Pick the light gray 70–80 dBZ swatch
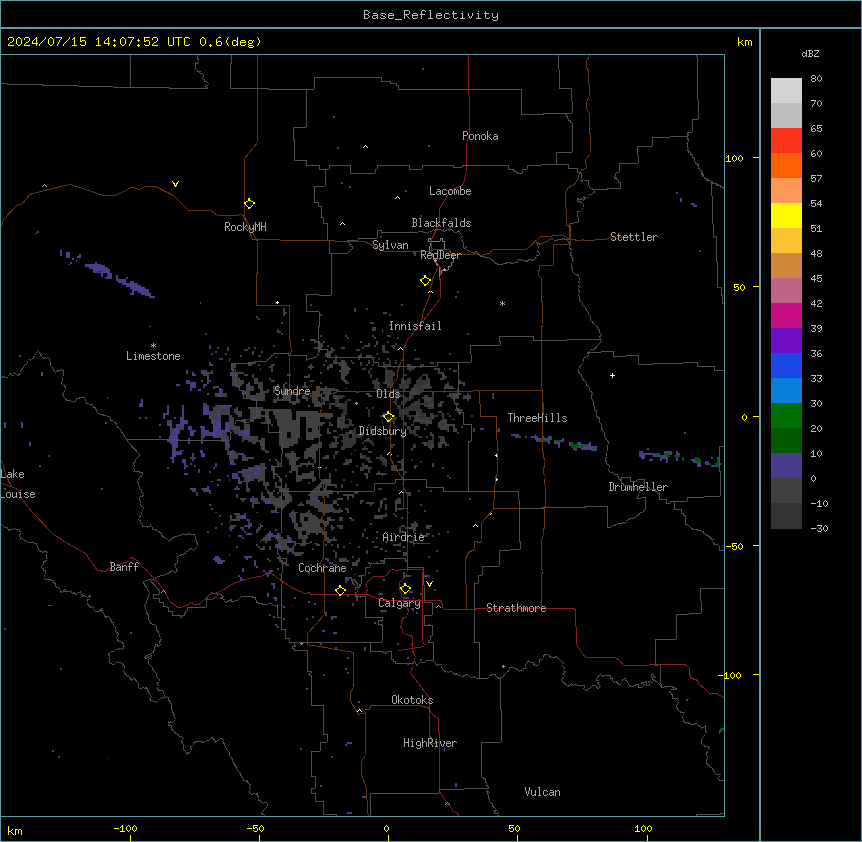Viewport: 862px width, 842px height. point(786,91)
